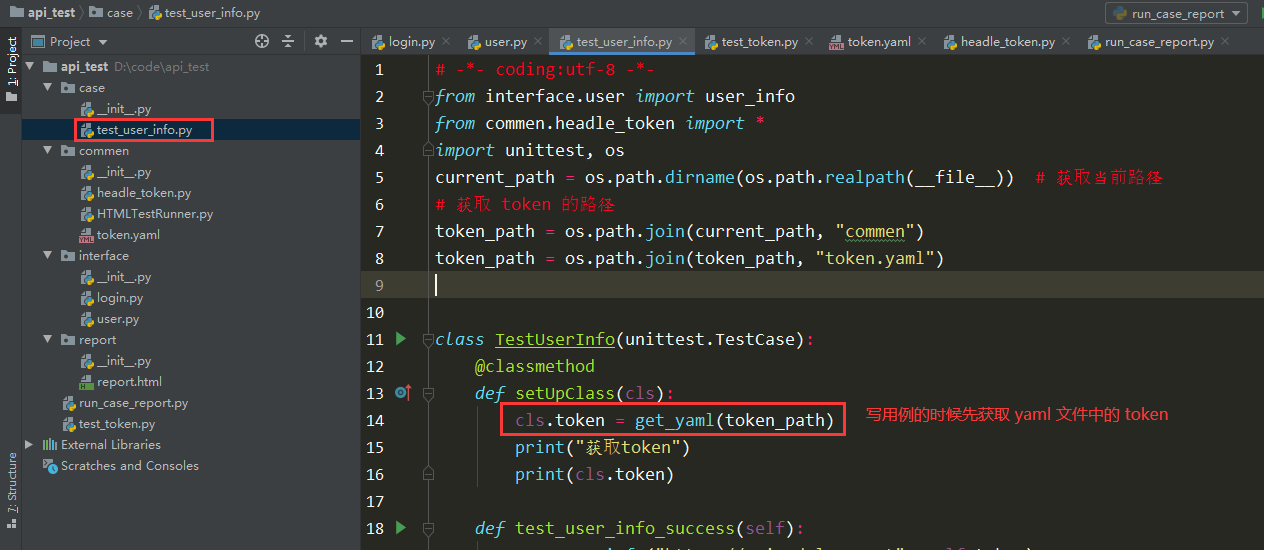Click case in the breadcrumb bar
This screenshot has height=550, width=1264.
click(111, 13)
